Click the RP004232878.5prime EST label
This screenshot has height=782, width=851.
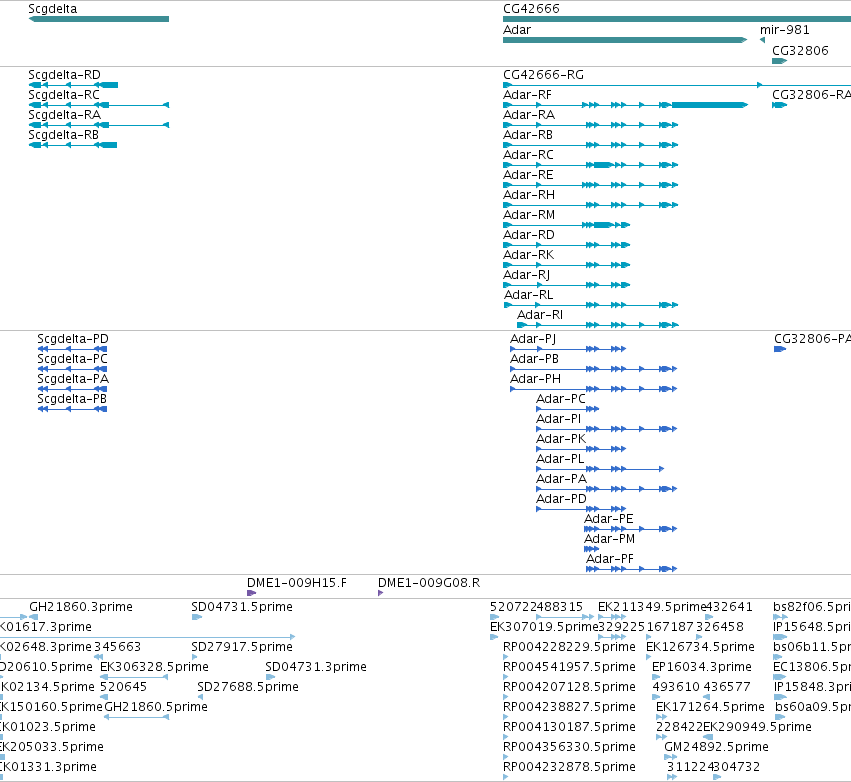tap(569, 767)
